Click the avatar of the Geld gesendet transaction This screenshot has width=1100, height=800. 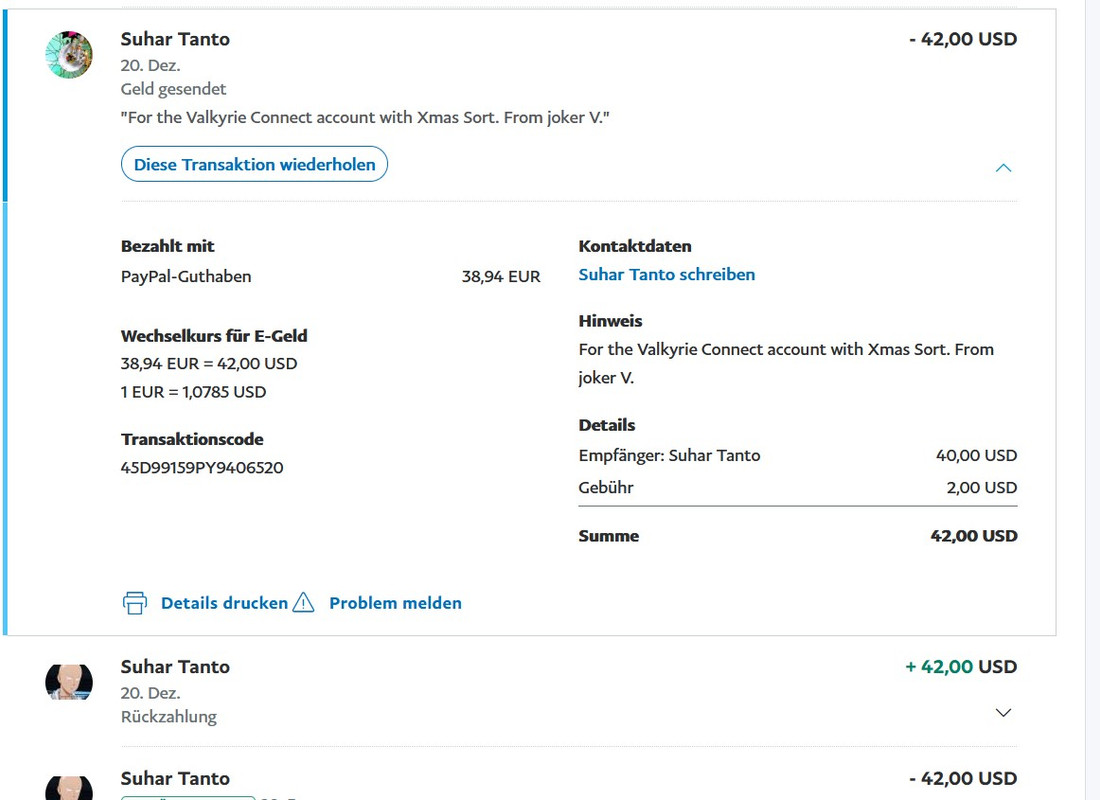pos(69,55)
